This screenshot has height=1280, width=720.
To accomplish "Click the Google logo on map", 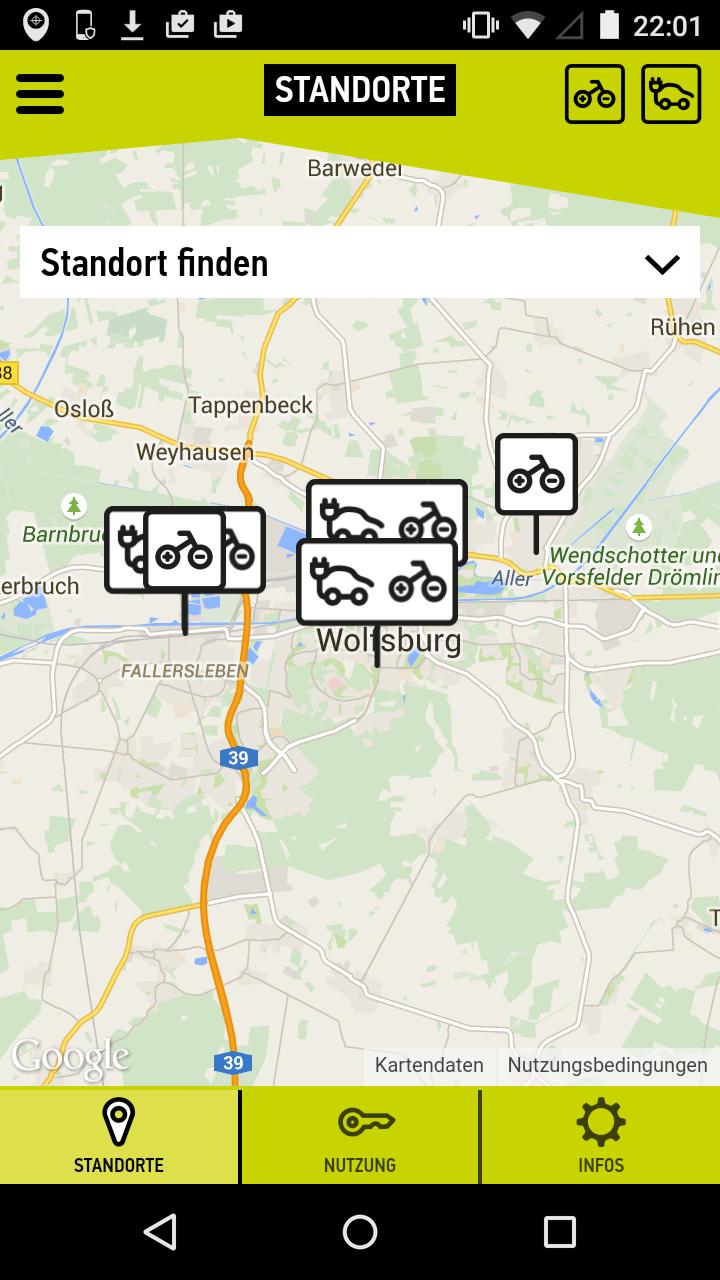I will (70, 1057).
